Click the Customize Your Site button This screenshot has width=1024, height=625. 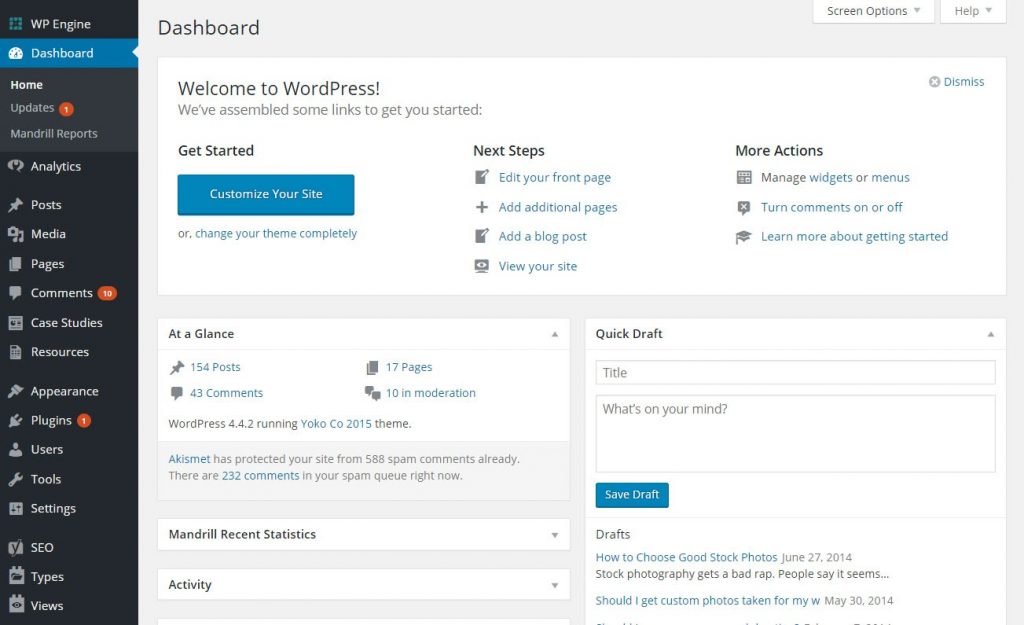[265, 196]
